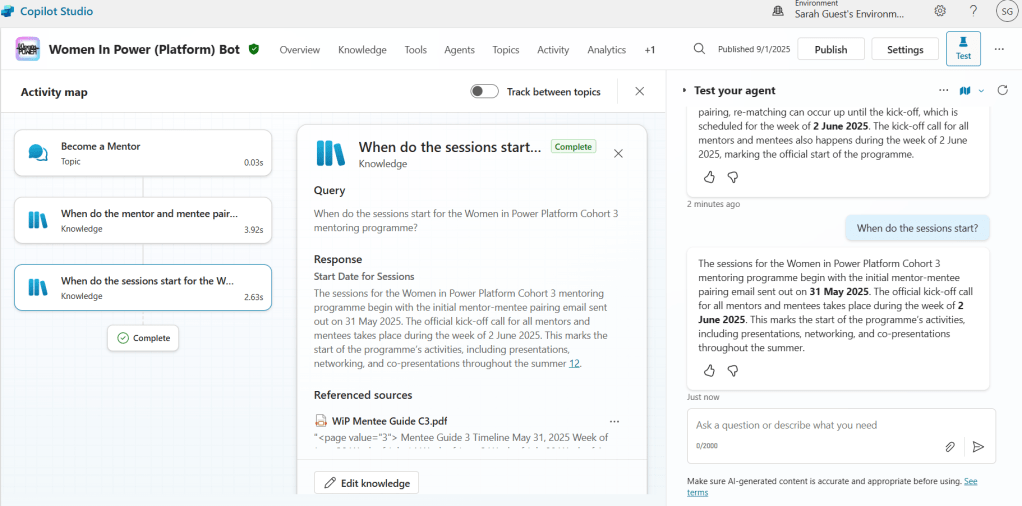
Task: Open more options for WiP Mentee Guide C3.pdf
Action: 614,421
